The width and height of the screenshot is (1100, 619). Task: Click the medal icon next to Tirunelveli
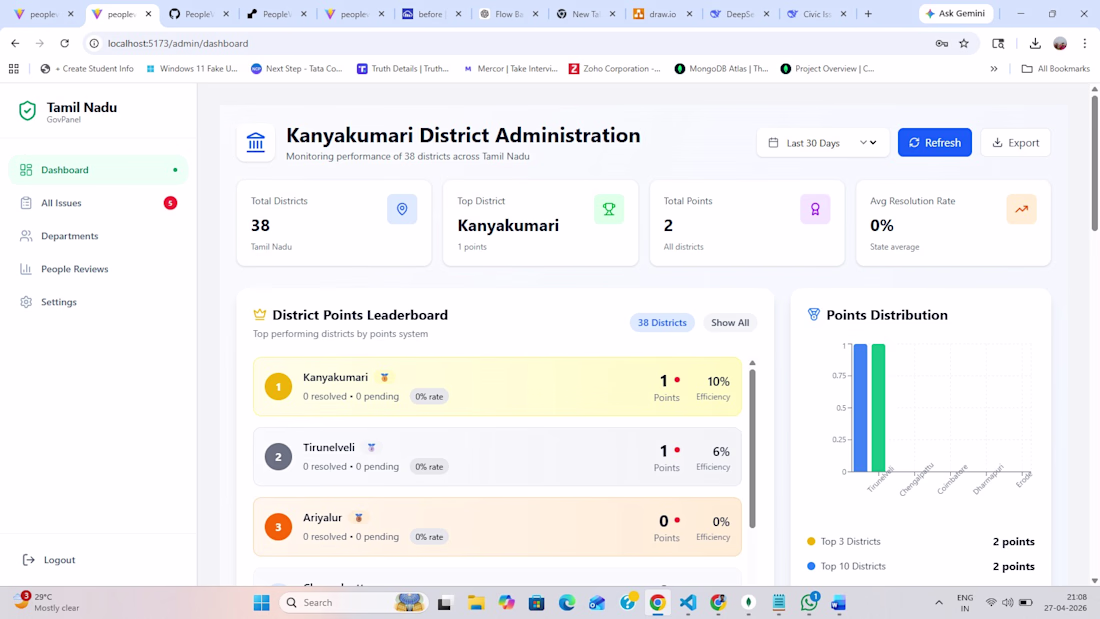click(372, 448)
